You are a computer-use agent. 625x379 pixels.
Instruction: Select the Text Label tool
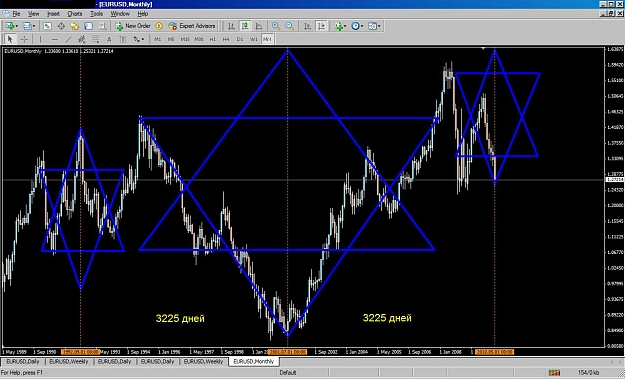(123, 39)
